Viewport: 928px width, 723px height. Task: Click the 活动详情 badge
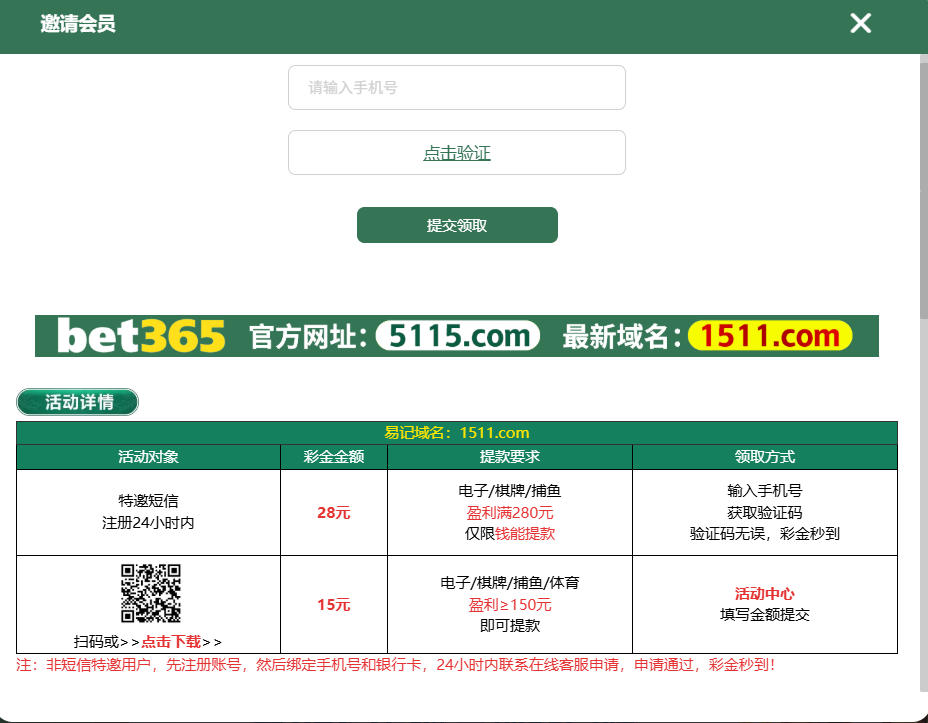[78, 402]
